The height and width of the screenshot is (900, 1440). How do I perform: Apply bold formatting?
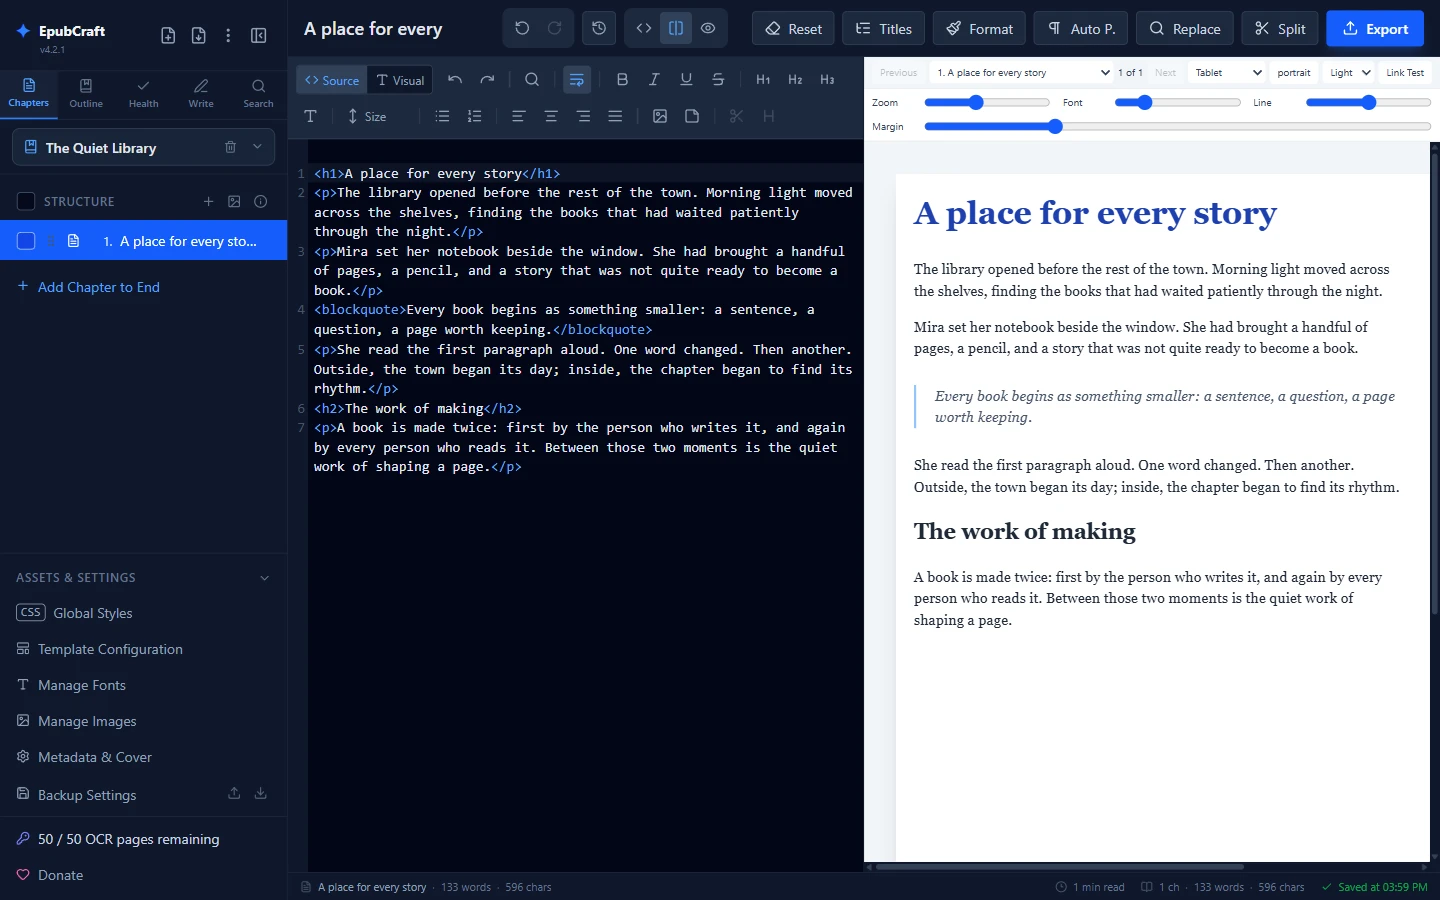[x=622, y=80]
